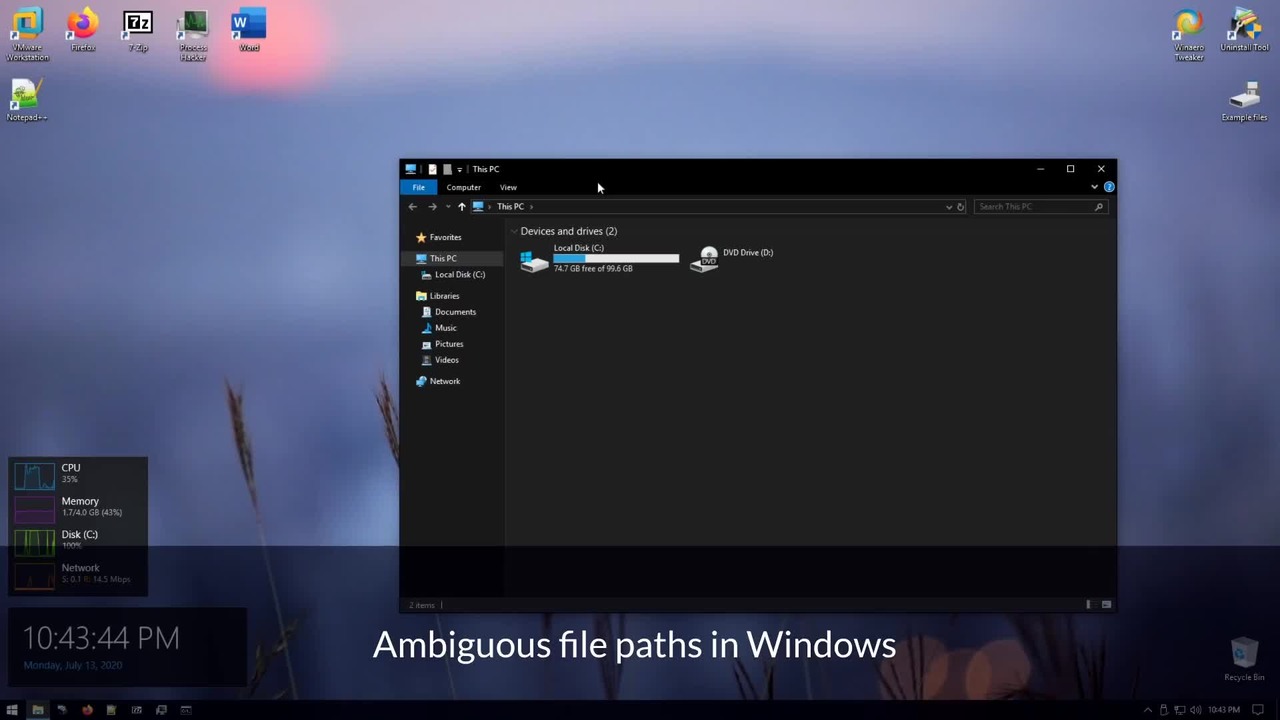Open the File menu

[419, 188]
